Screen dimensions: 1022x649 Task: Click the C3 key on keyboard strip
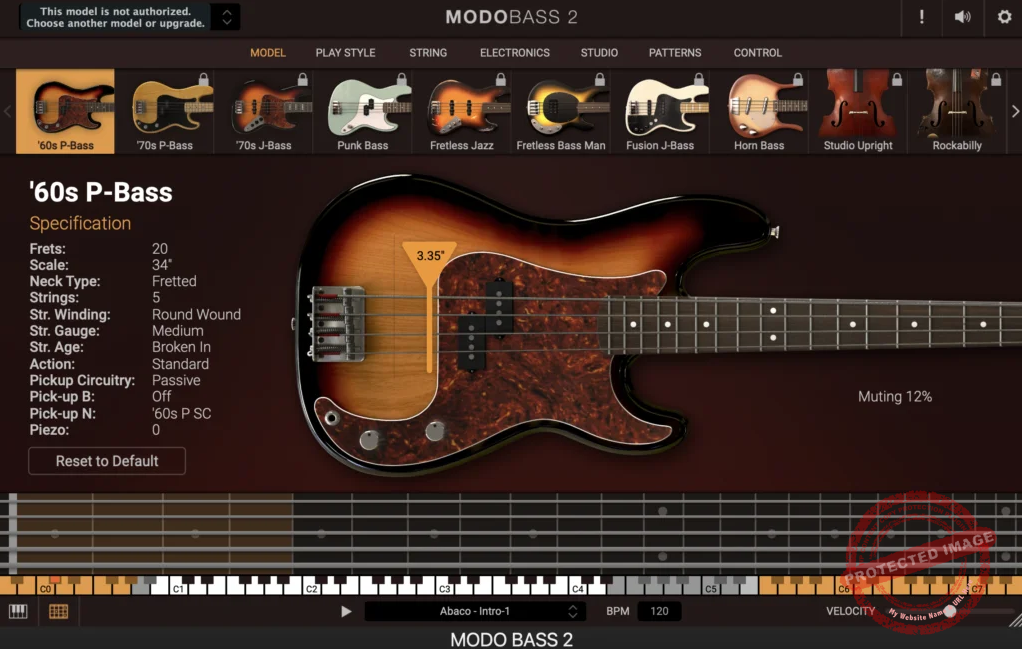click(x=445, y=588)
